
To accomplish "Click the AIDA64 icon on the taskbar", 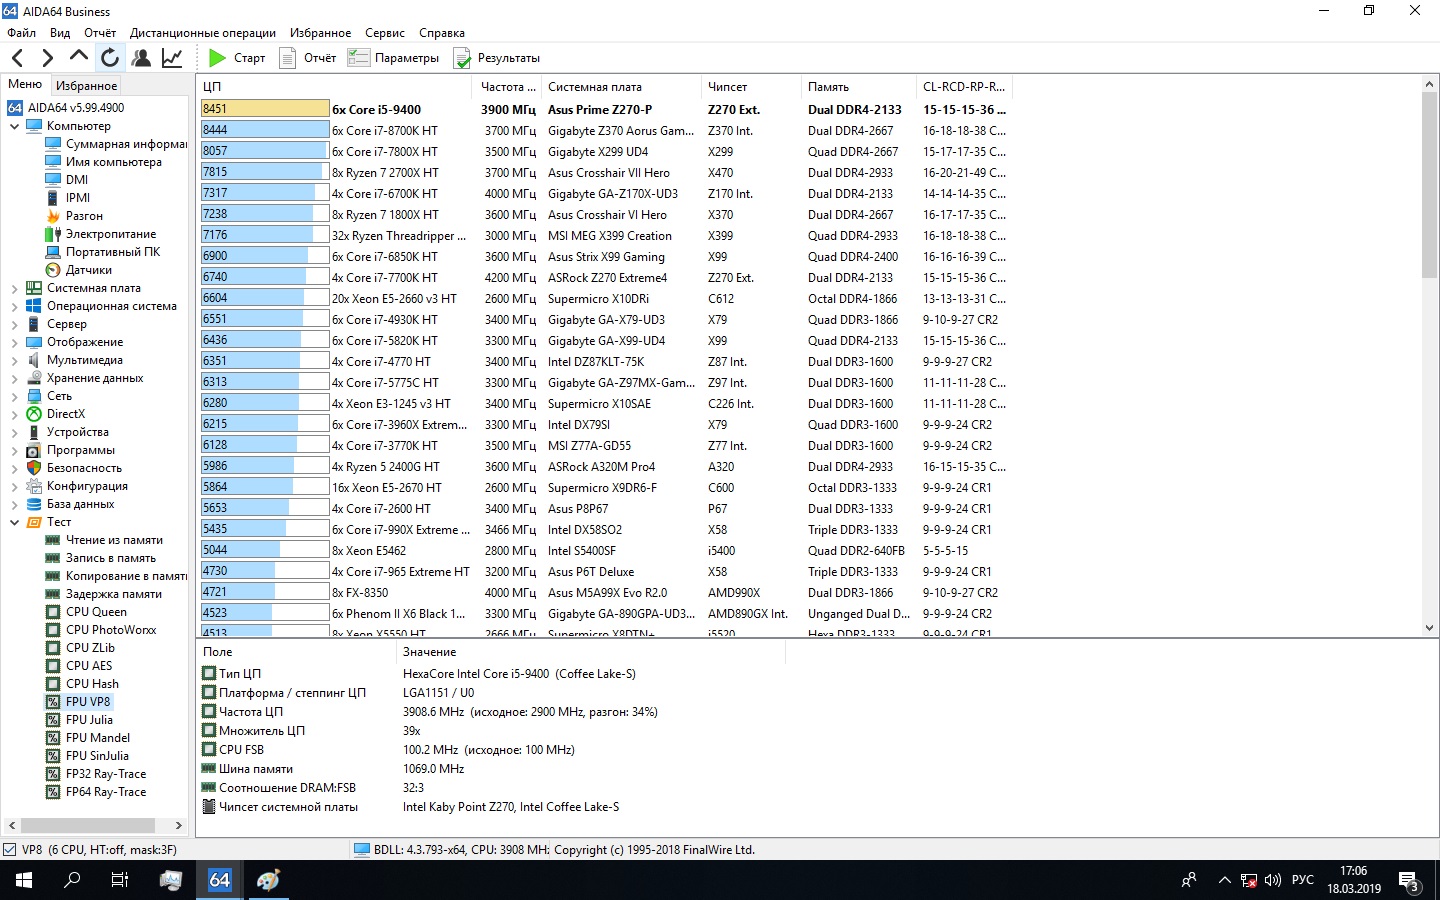I will click(x=219, y=880).
